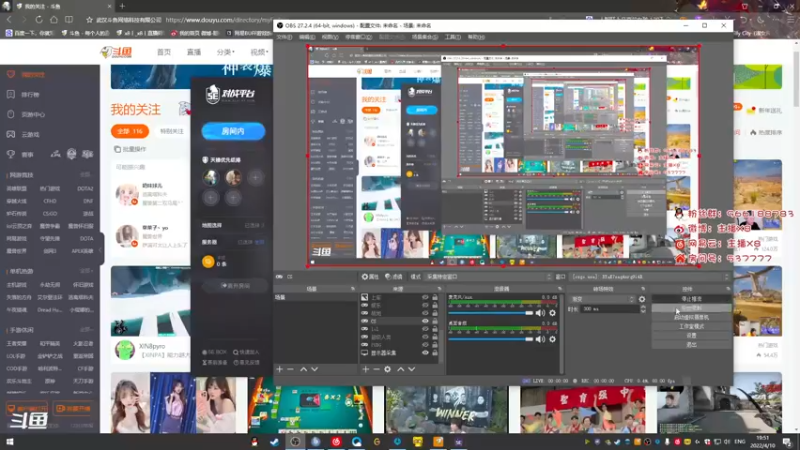Pop out the 场景 dock via header icon
Viewport: 800px width, 450px height.
[x=353, y=289]
